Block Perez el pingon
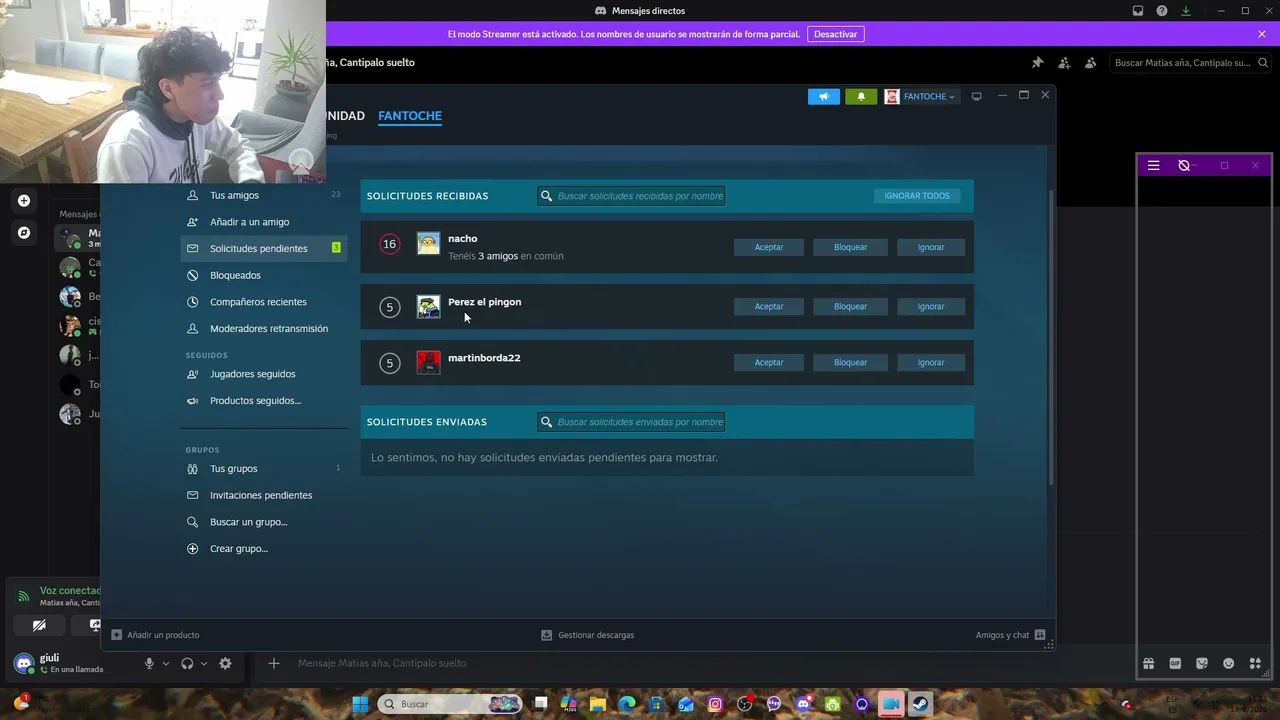This screenshot has width=1280, height=720. (850, 307)
